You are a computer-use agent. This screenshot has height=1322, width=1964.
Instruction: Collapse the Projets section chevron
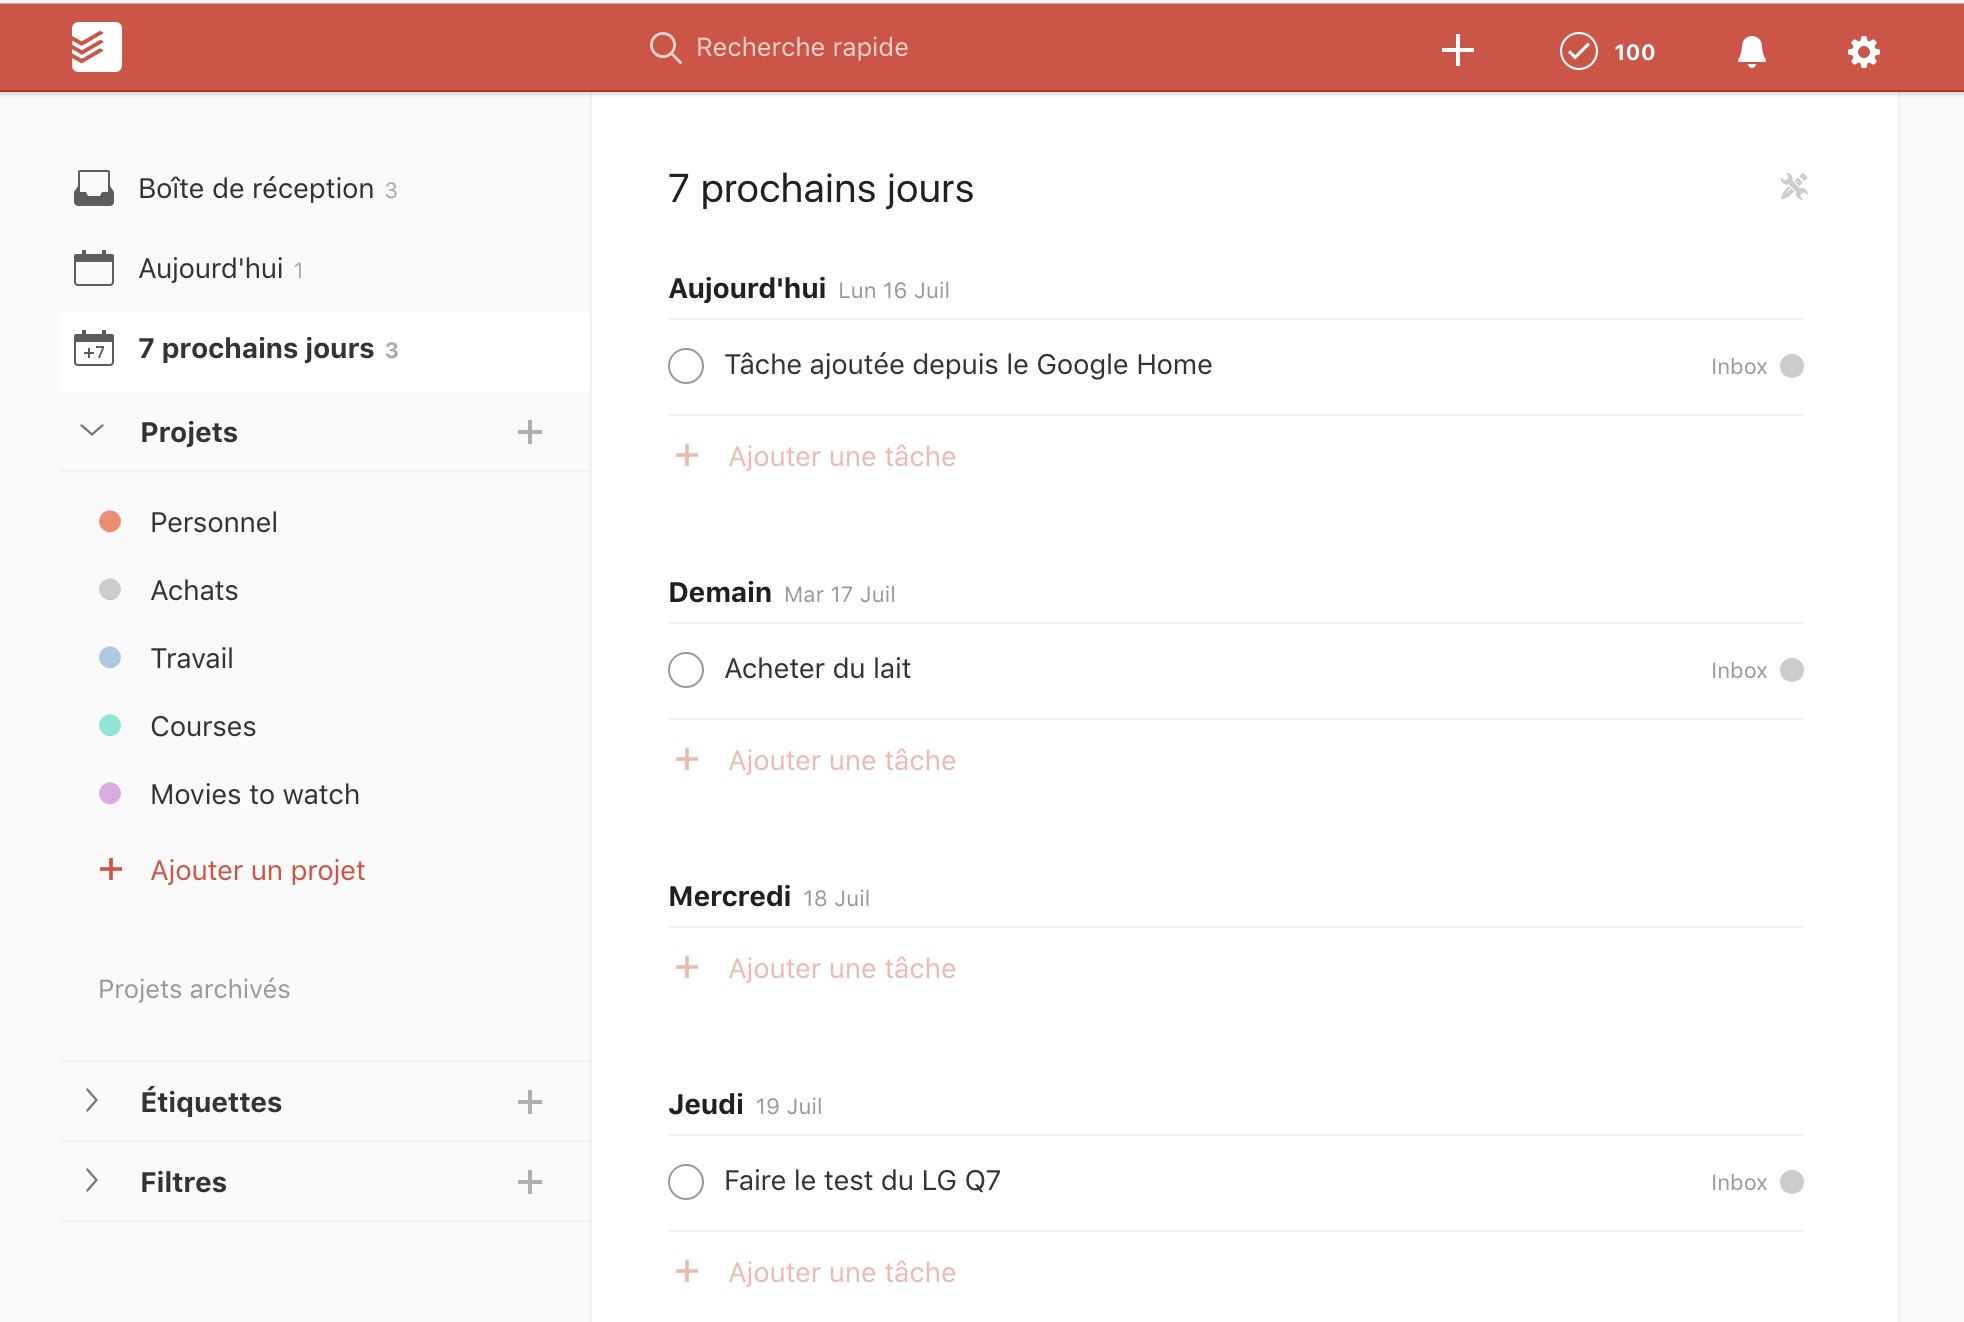tap(92, 431)
